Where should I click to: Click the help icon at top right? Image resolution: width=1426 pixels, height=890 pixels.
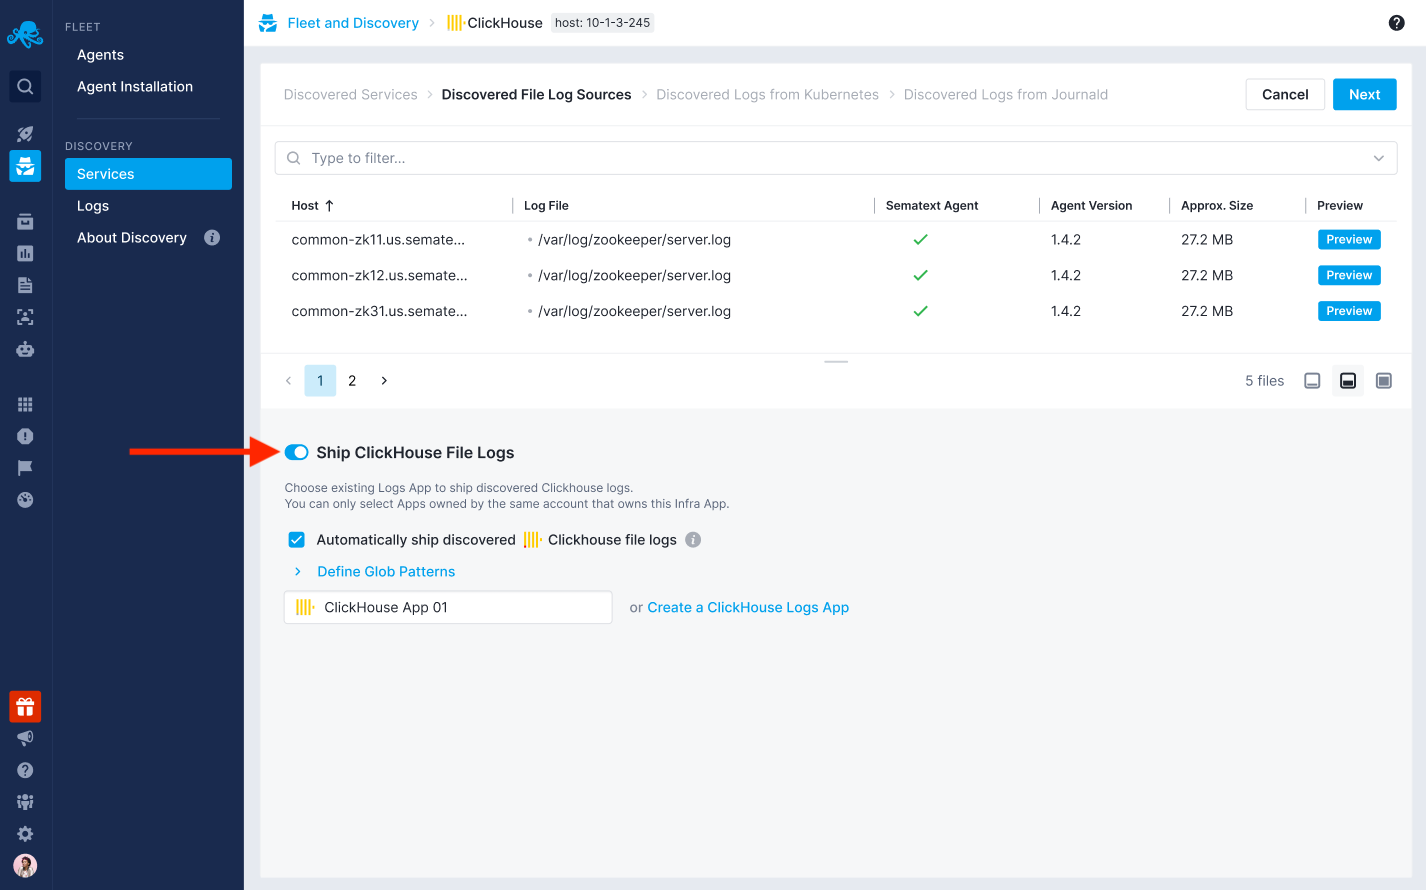pos(1397,23)
